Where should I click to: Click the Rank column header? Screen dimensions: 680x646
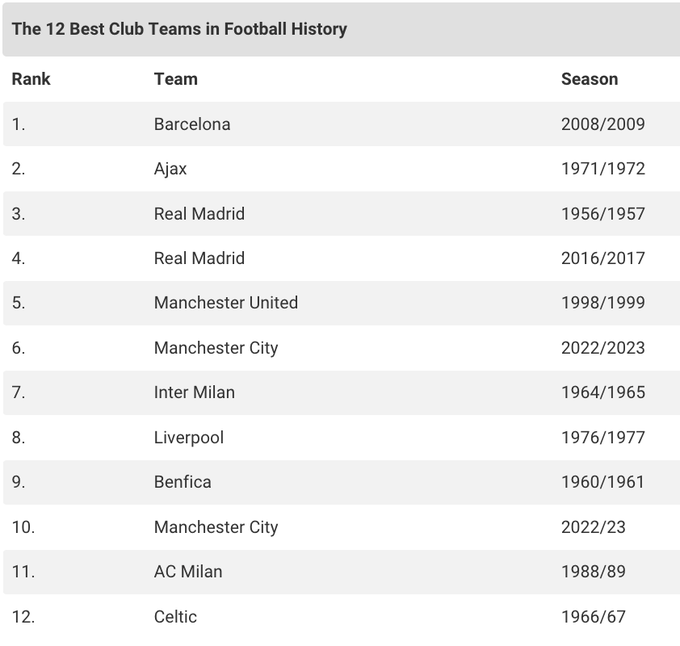[x=31, y=79]
